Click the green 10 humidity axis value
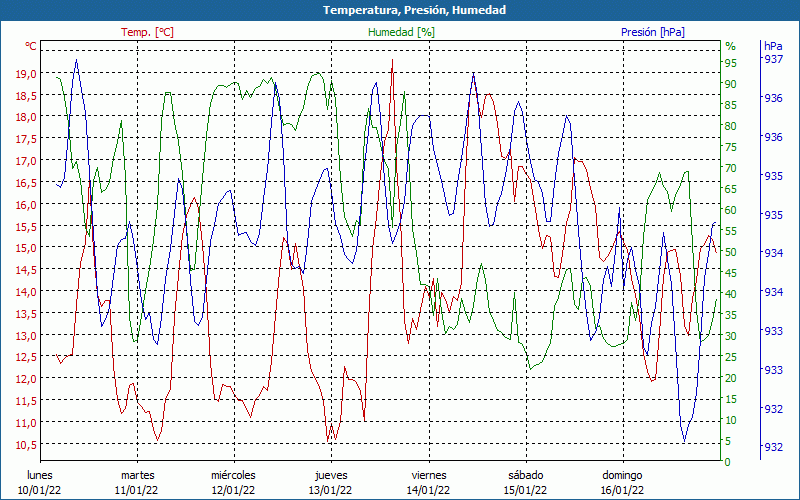Viewport: 800px width, 500px height. pyautogui.click(x=731, y=420)
